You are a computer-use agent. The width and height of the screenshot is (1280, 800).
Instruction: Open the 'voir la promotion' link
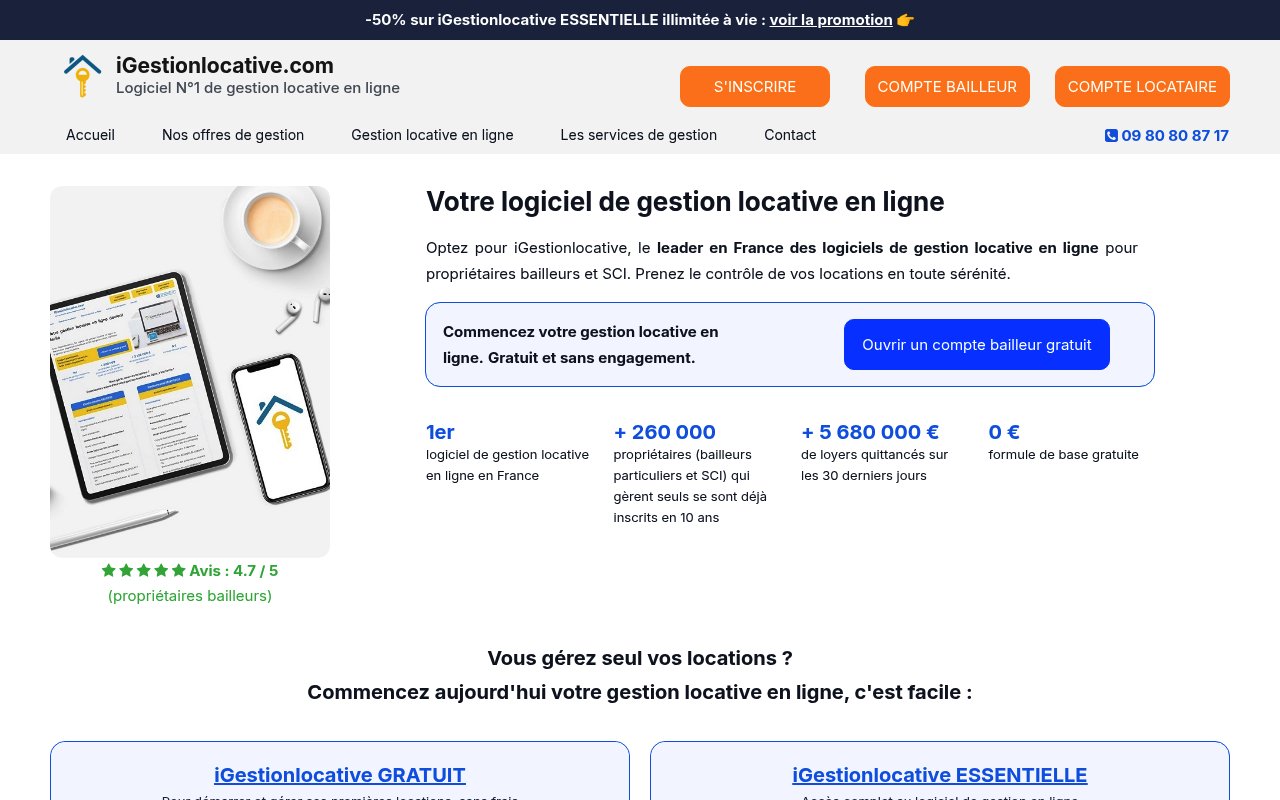[x=831, y=20]
